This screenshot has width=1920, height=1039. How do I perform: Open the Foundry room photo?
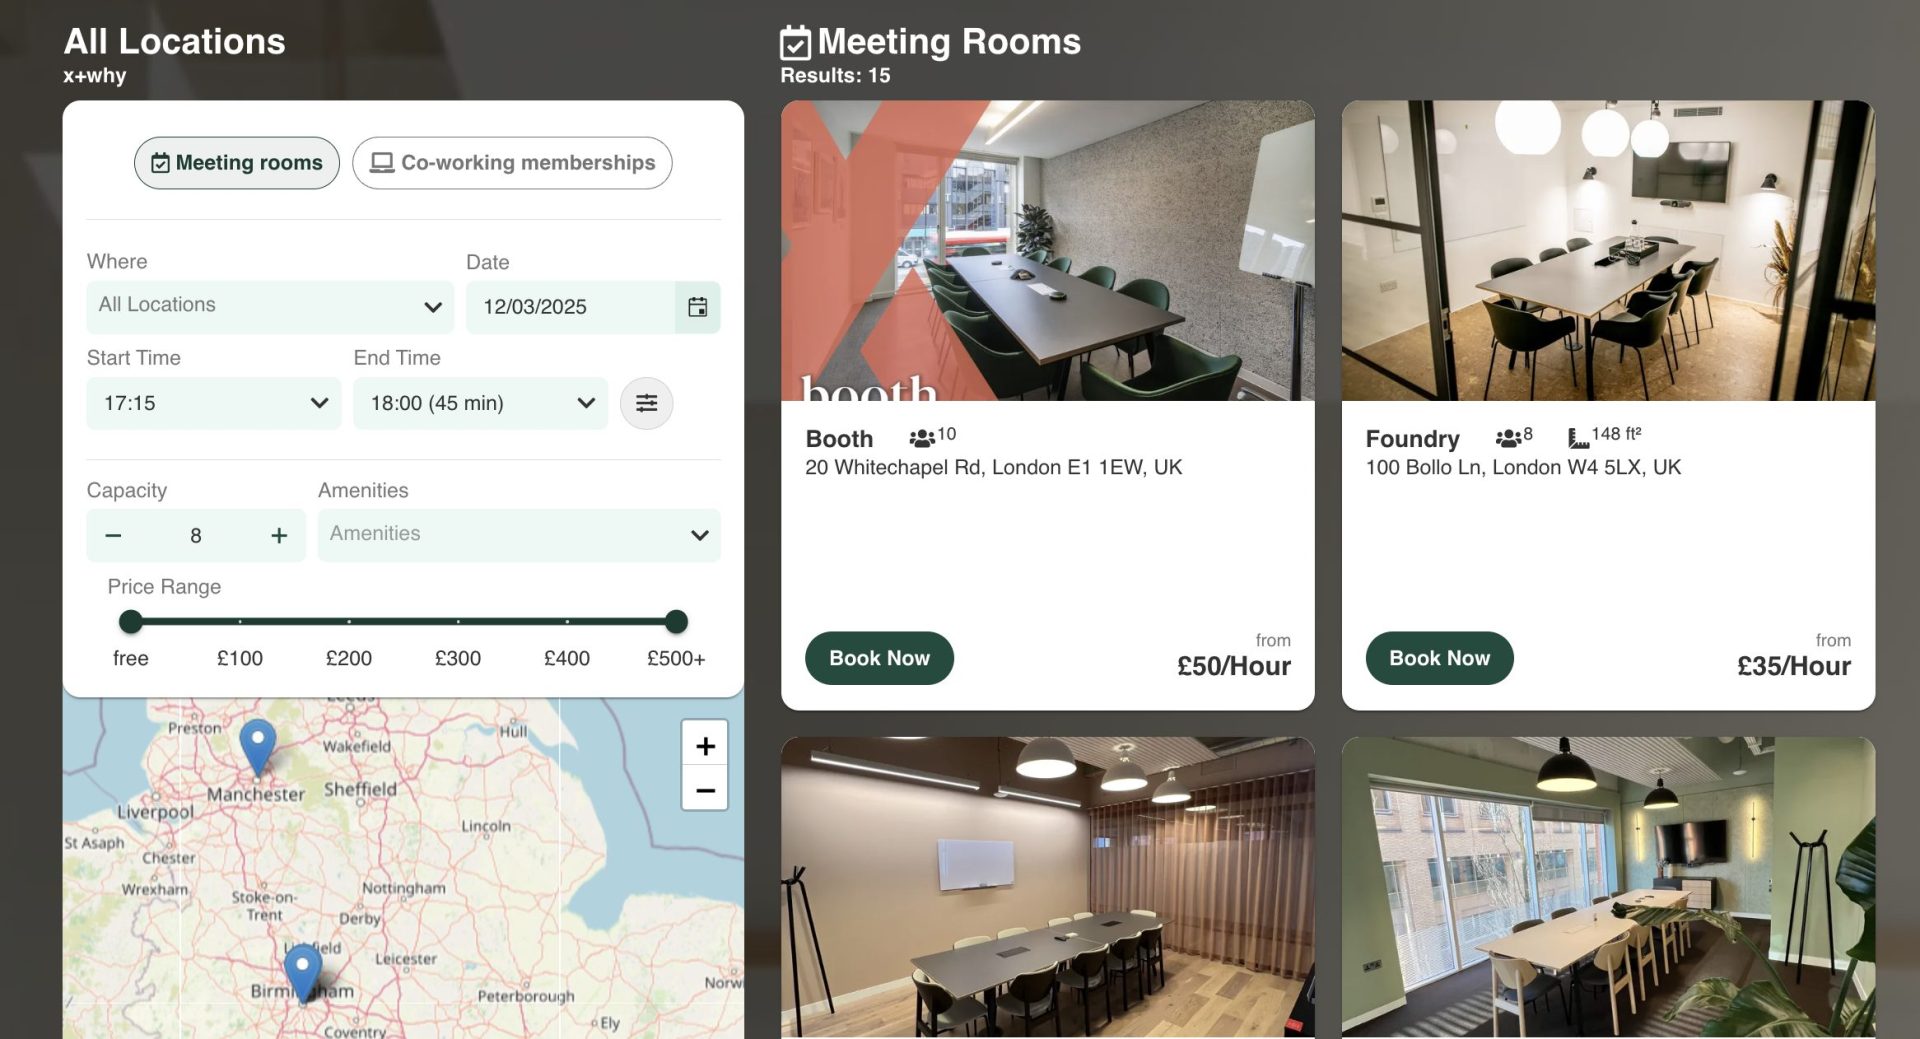1608,250
